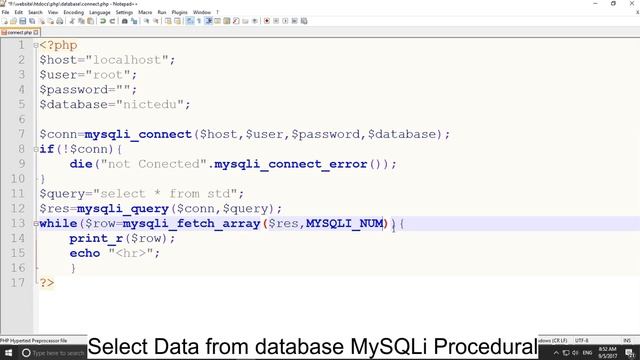Viewport: 640px width, 360px height.
Task: Open the File menu
Action: [x=5, y=12]
